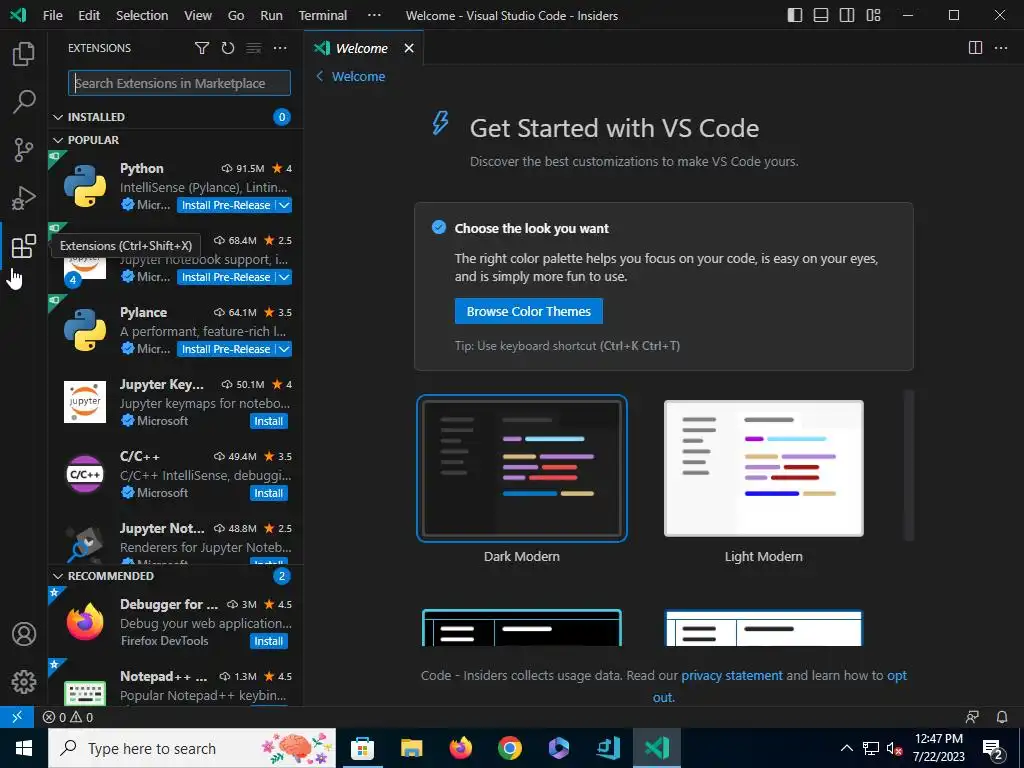Click the walkthrough vertical scrollbar
Viewport: 1024px width, 768px height.
point(908,465)
